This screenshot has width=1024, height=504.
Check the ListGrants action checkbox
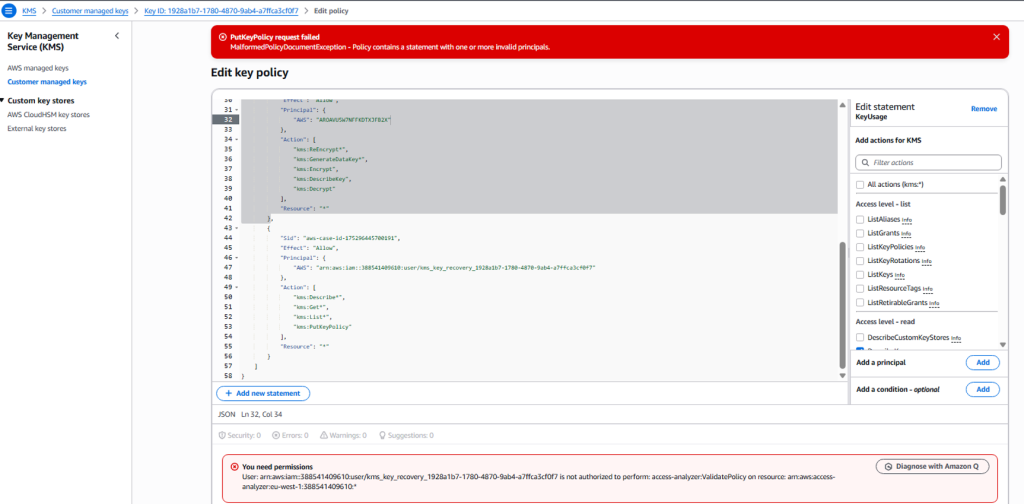pyautogui.click(x=860, y=233)
